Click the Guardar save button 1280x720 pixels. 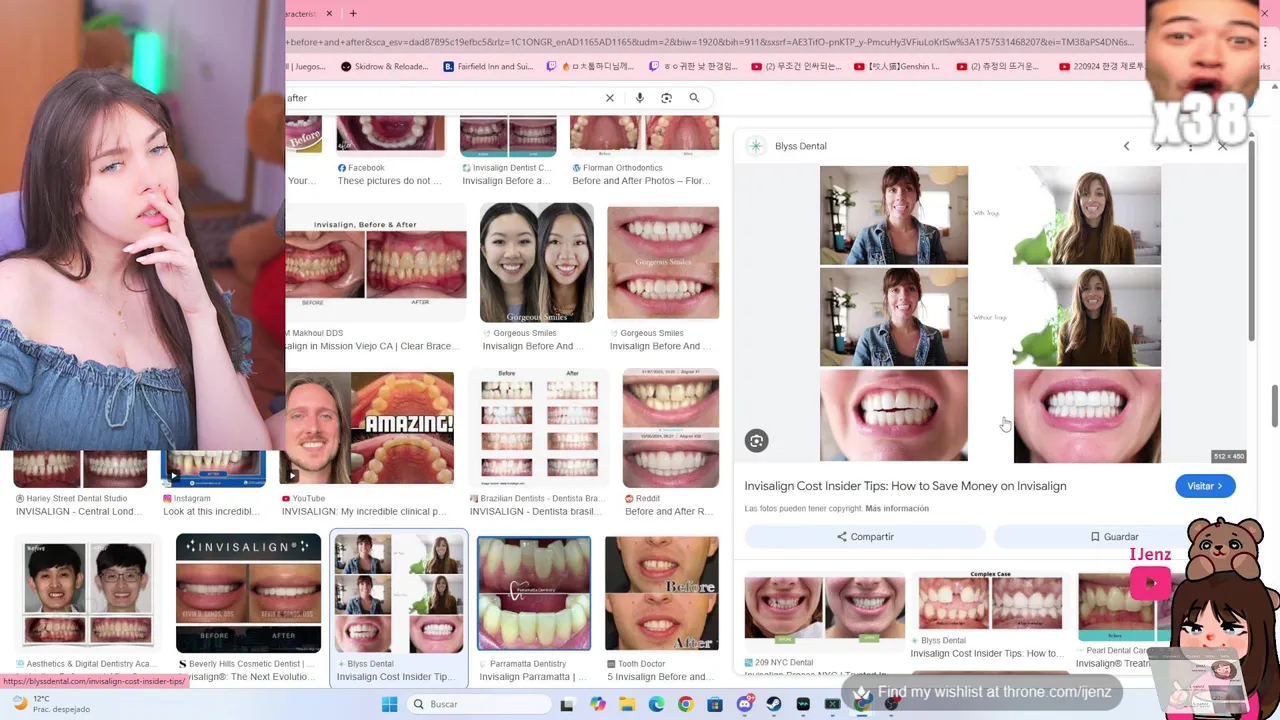pos(1114,537)
